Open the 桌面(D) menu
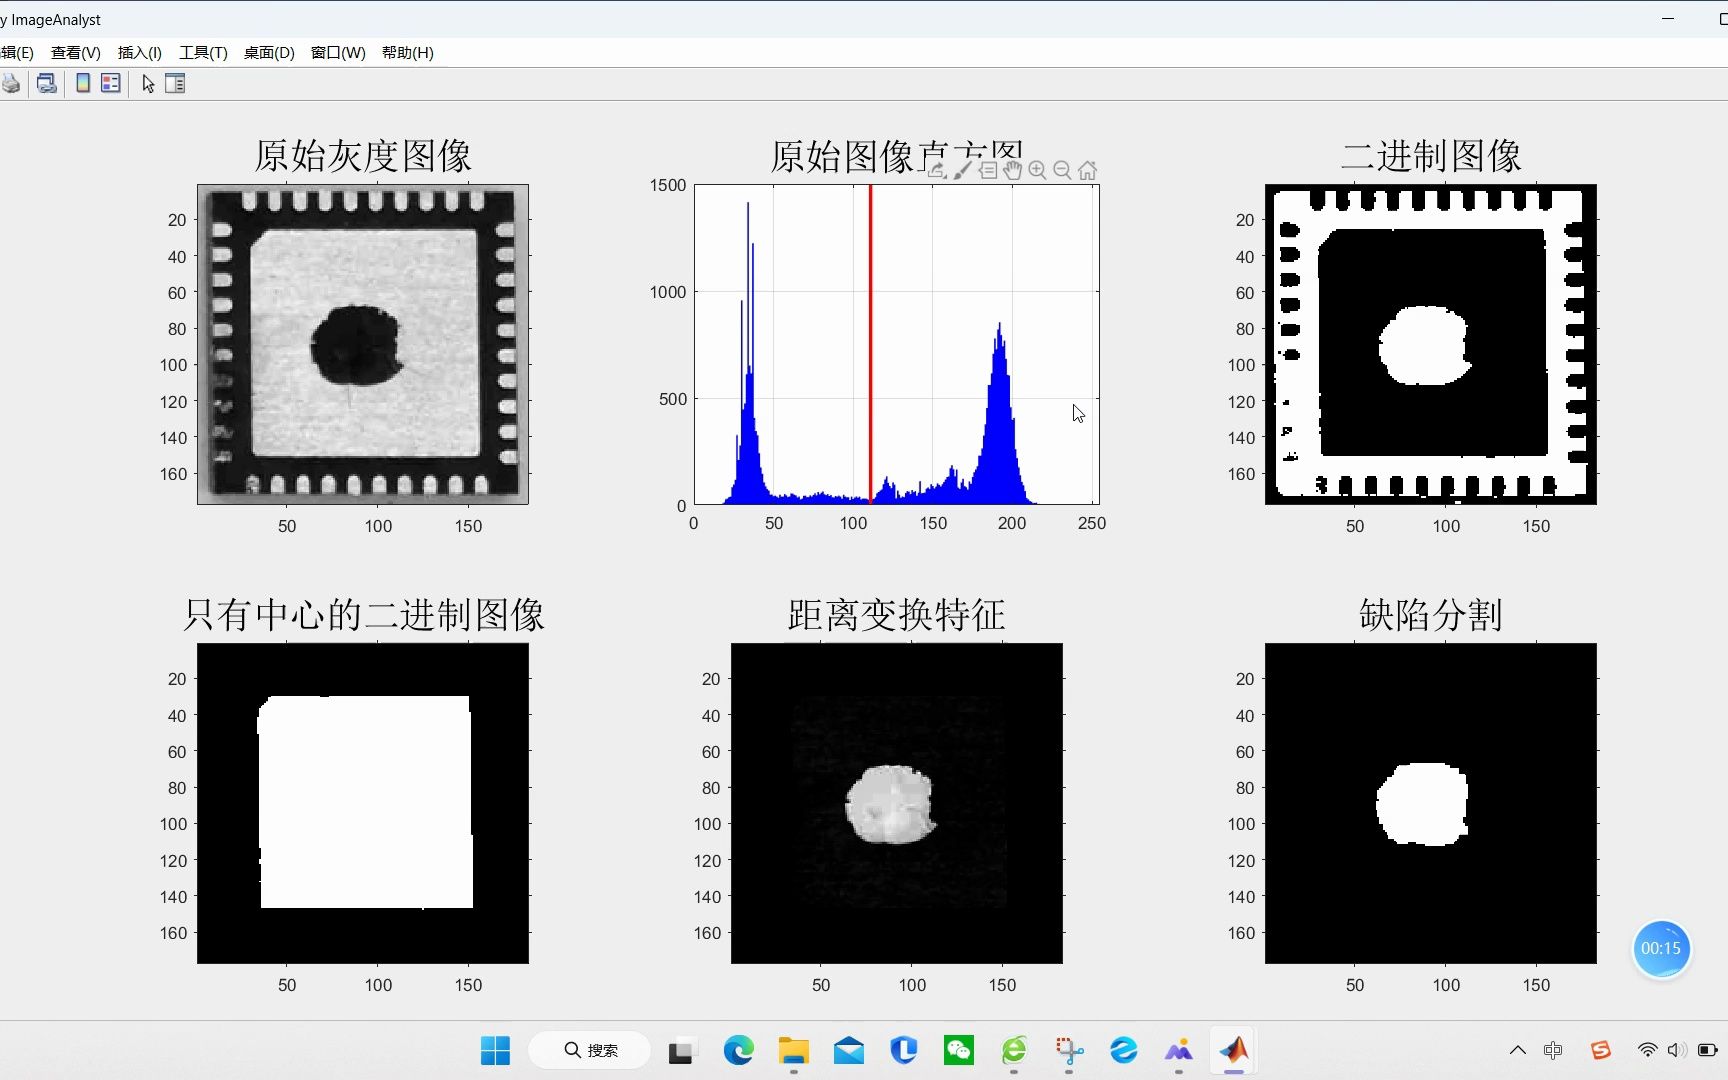1728x1080 pixels. pyautogui.click(x=269, y=53)
